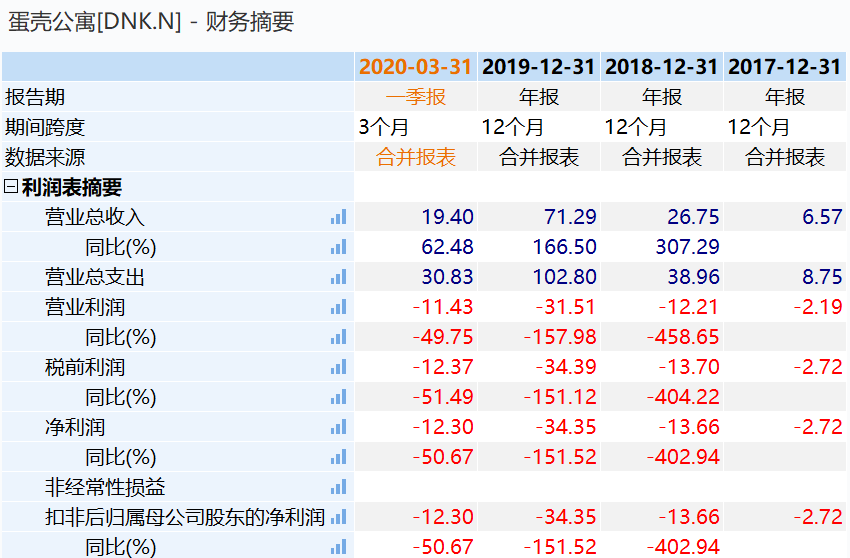Screen dimensions: 850x558
Task: Click 年报 under 2018-12-31
Action: click(661, 97)
